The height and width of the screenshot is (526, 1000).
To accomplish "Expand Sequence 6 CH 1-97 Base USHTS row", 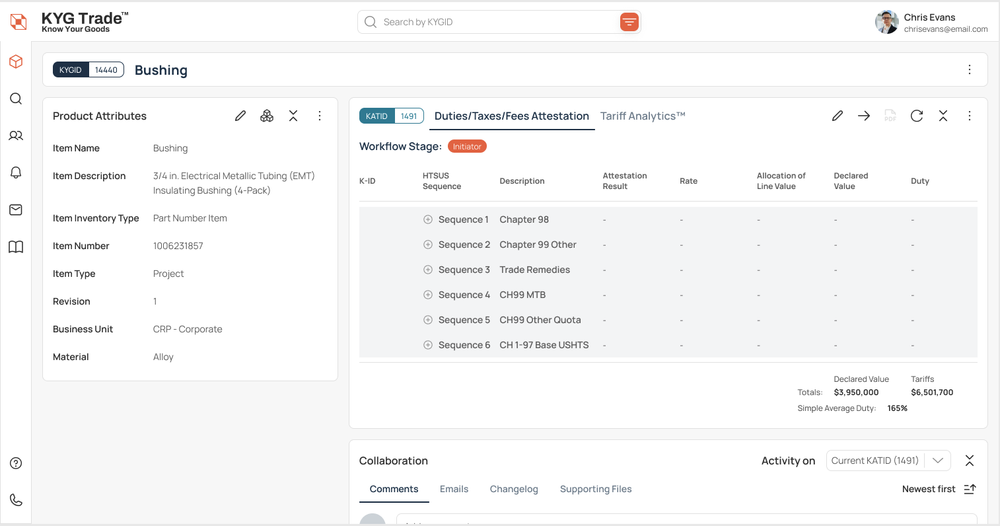I will pyautogui.click(x=428, y=345).
